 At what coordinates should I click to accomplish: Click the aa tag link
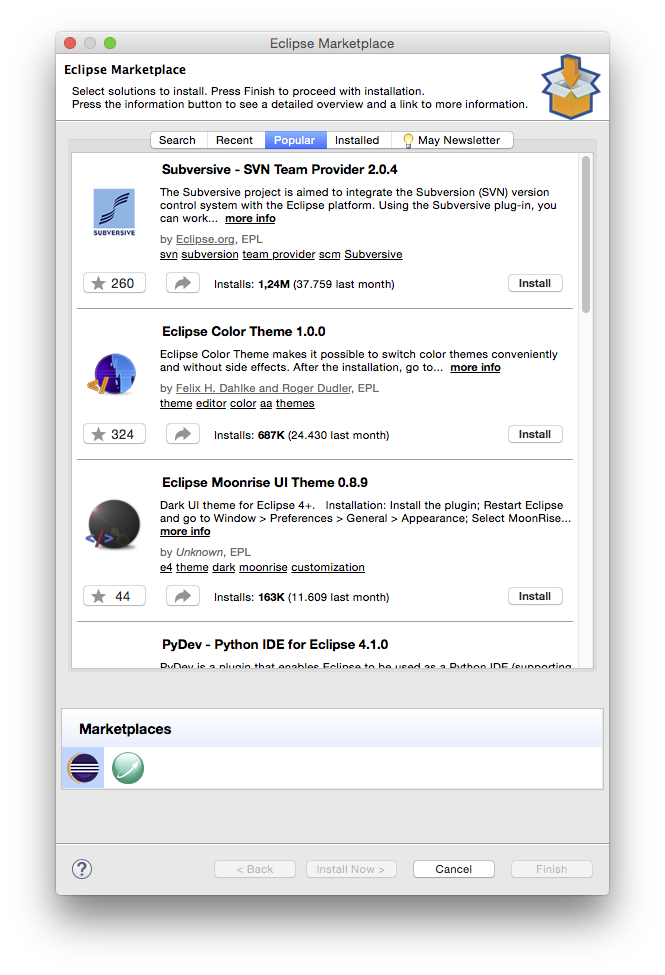tap(266, 403)
